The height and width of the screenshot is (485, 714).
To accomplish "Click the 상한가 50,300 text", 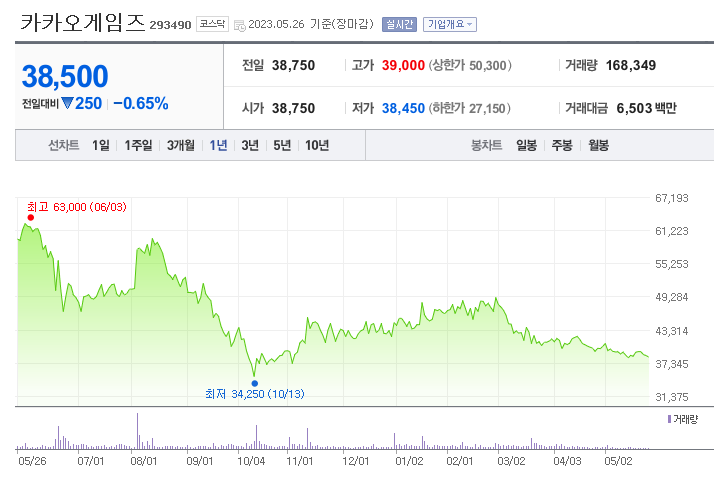I will [x=470, y=66].
